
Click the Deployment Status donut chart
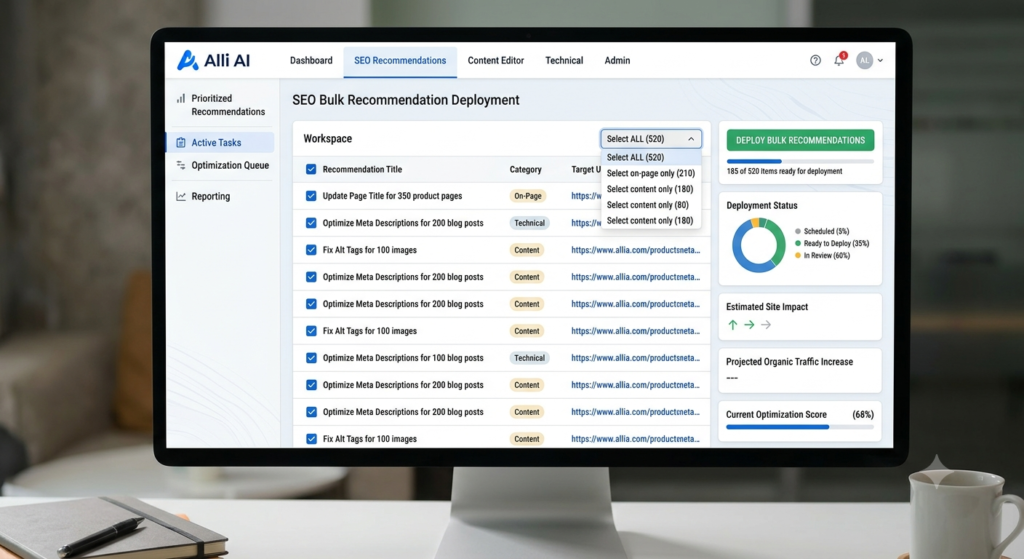[x=758, y=245]
